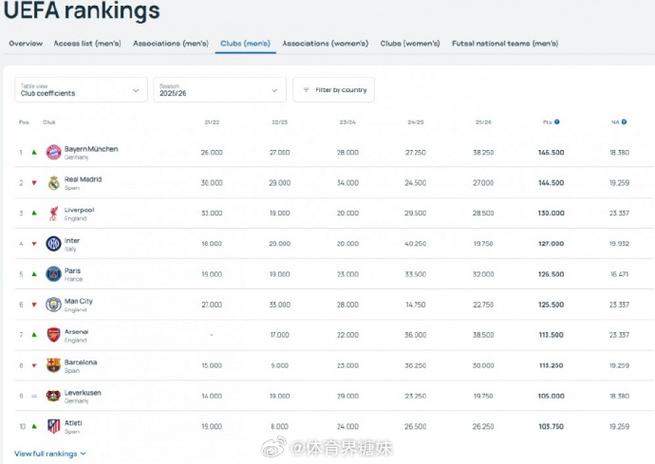Screen dimensions: 655x464
Task: Click Inter's 24/25 value 40.250
Action: click(415, 243)
